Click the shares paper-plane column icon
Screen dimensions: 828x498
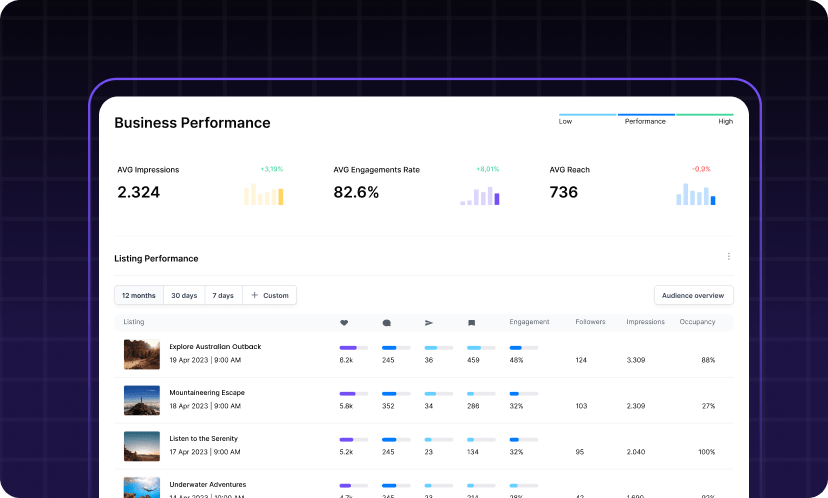[x=429, y=323]
